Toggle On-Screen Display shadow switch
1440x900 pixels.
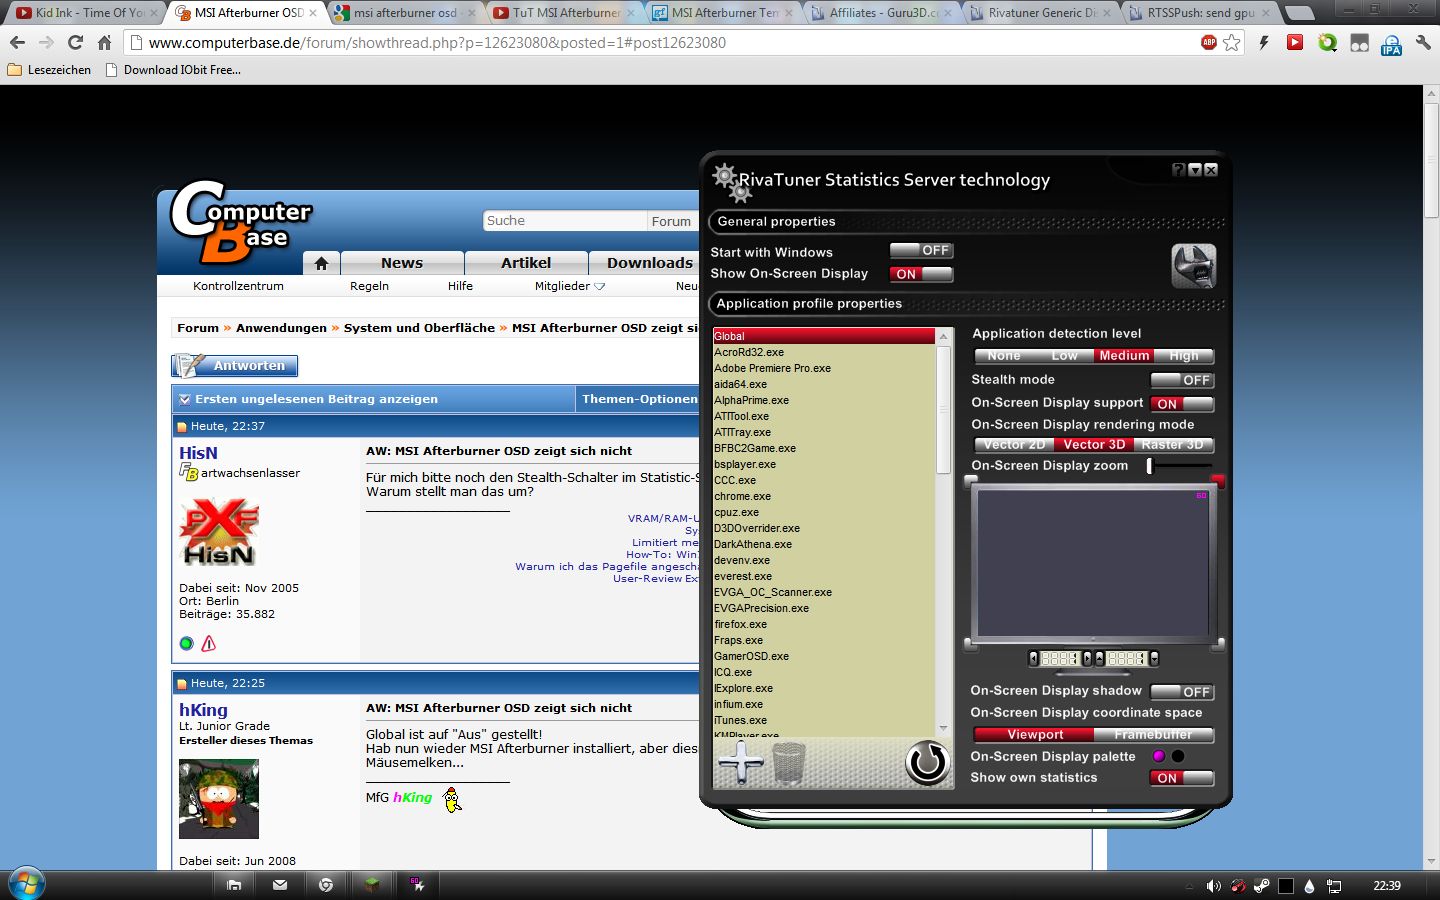[1182, 692]
